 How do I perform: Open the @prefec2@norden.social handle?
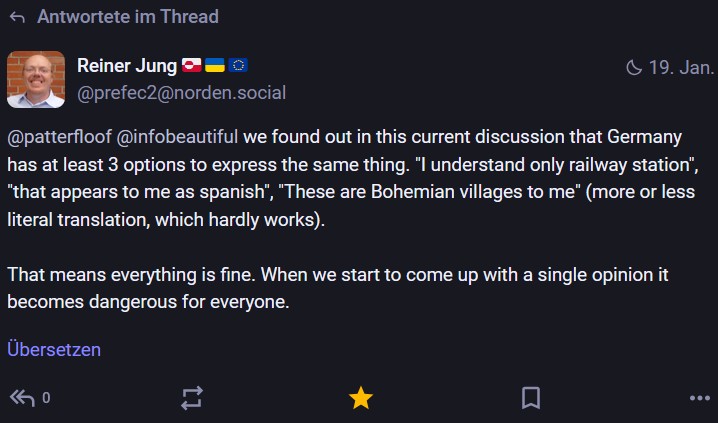click(x=181, y=93)
